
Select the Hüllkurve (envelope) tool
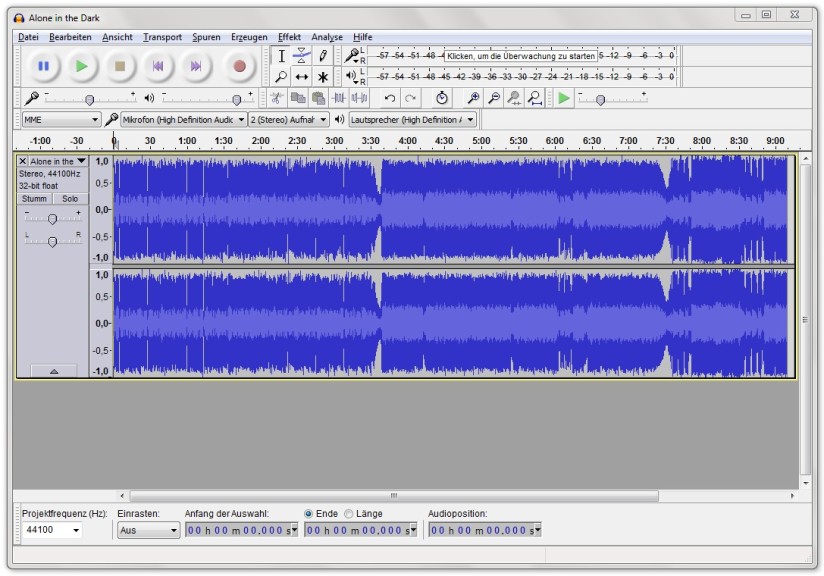[302, 55]
